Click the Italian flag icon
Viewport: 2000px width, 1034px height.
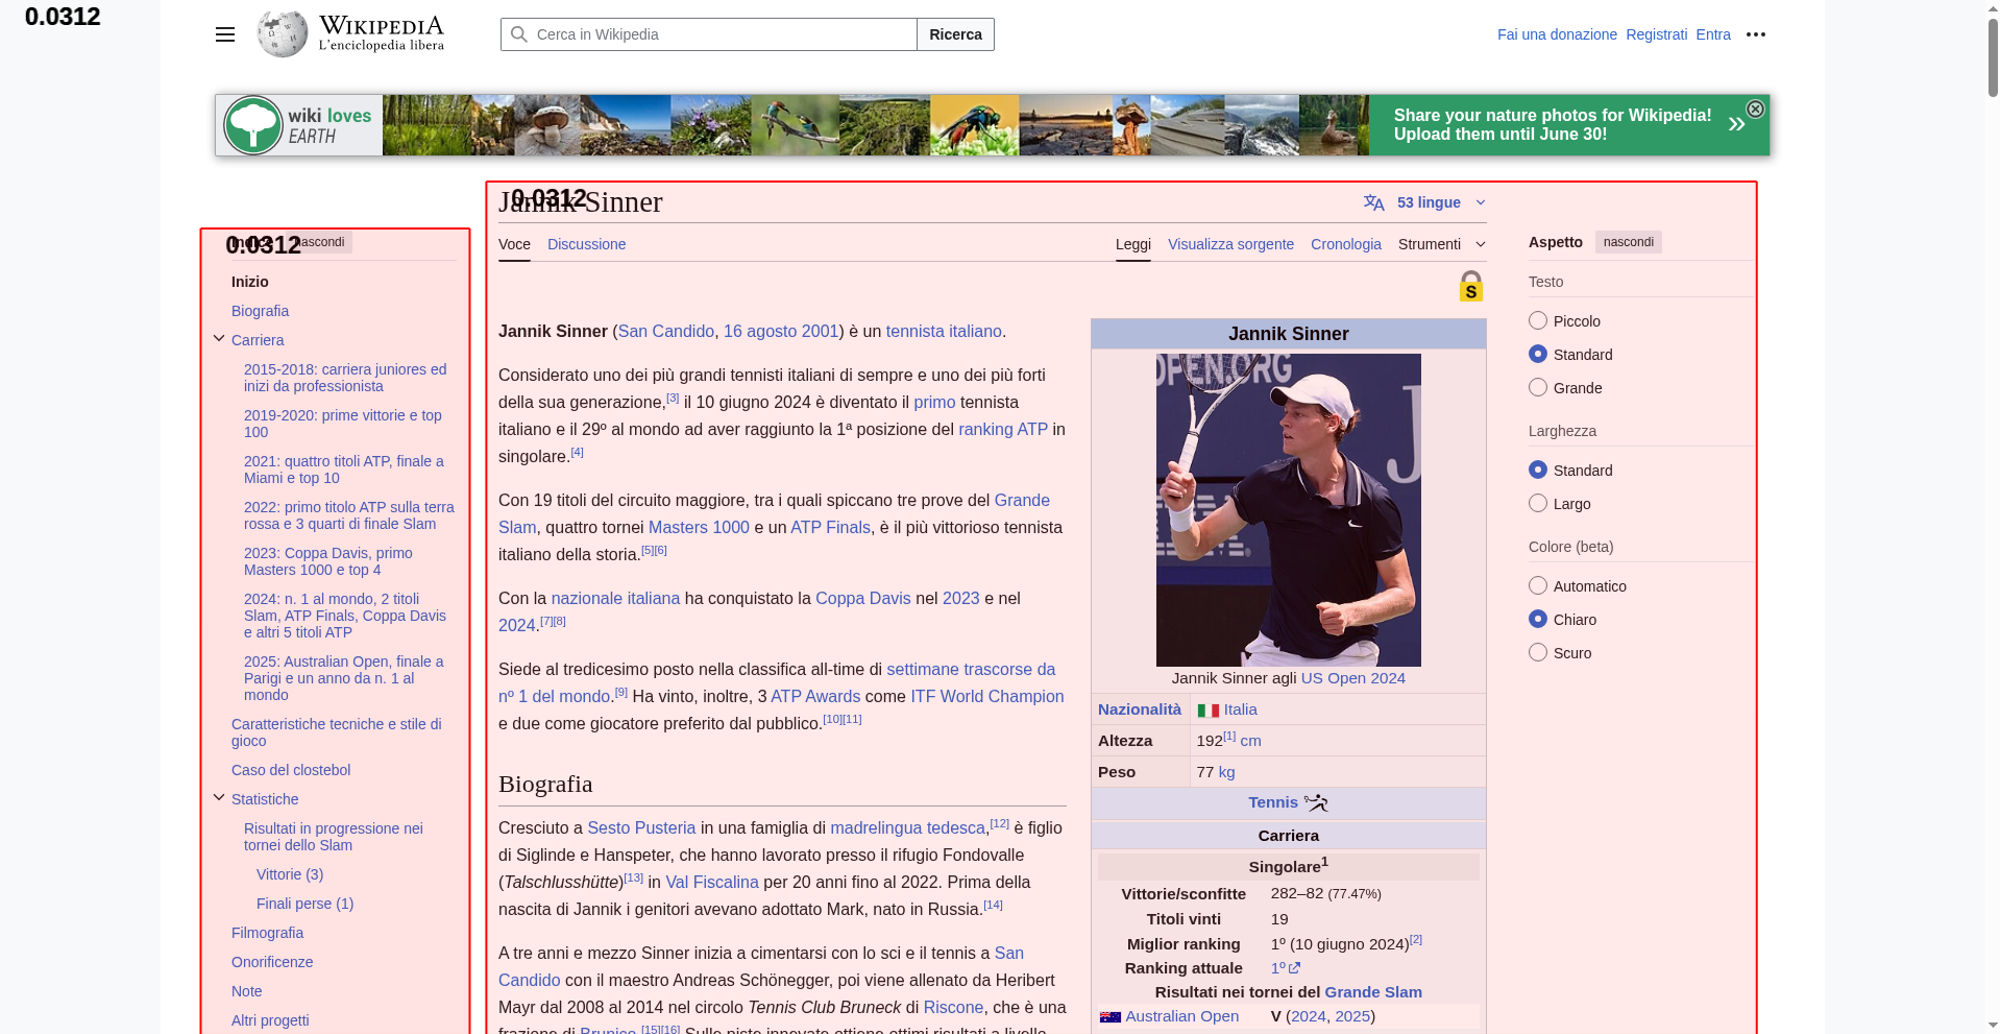click(1208, 710)
